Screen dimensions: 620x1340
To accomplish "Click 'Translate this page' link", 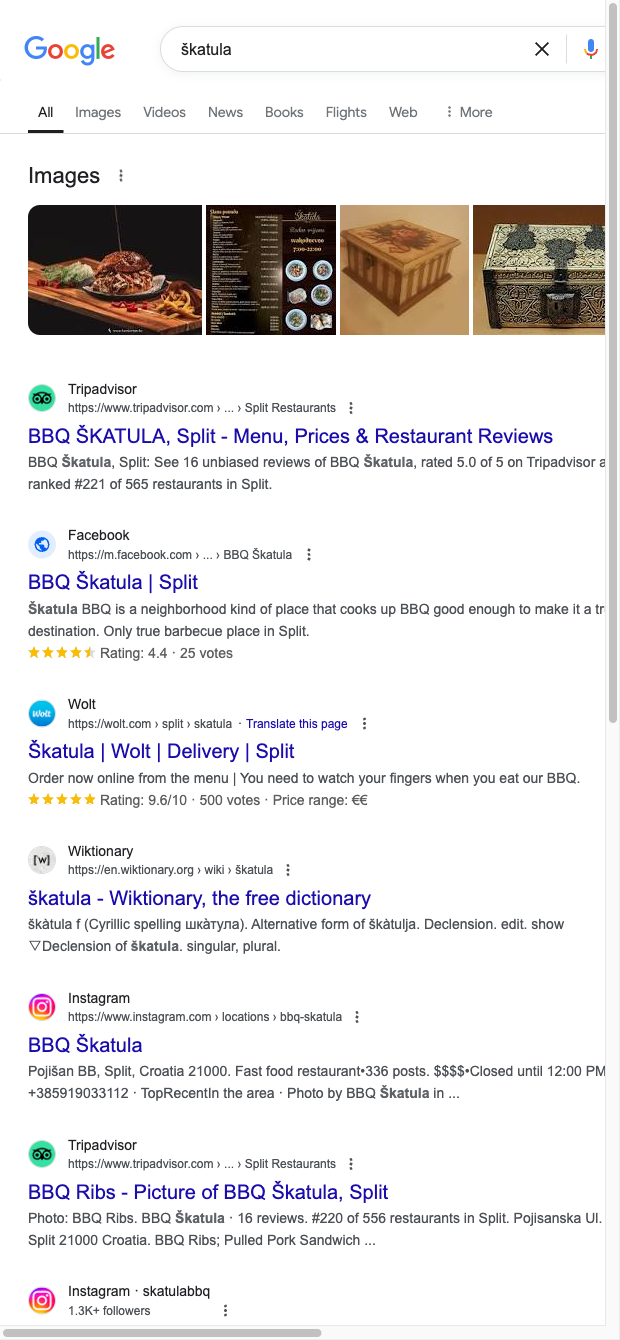I will coord(297,724).
